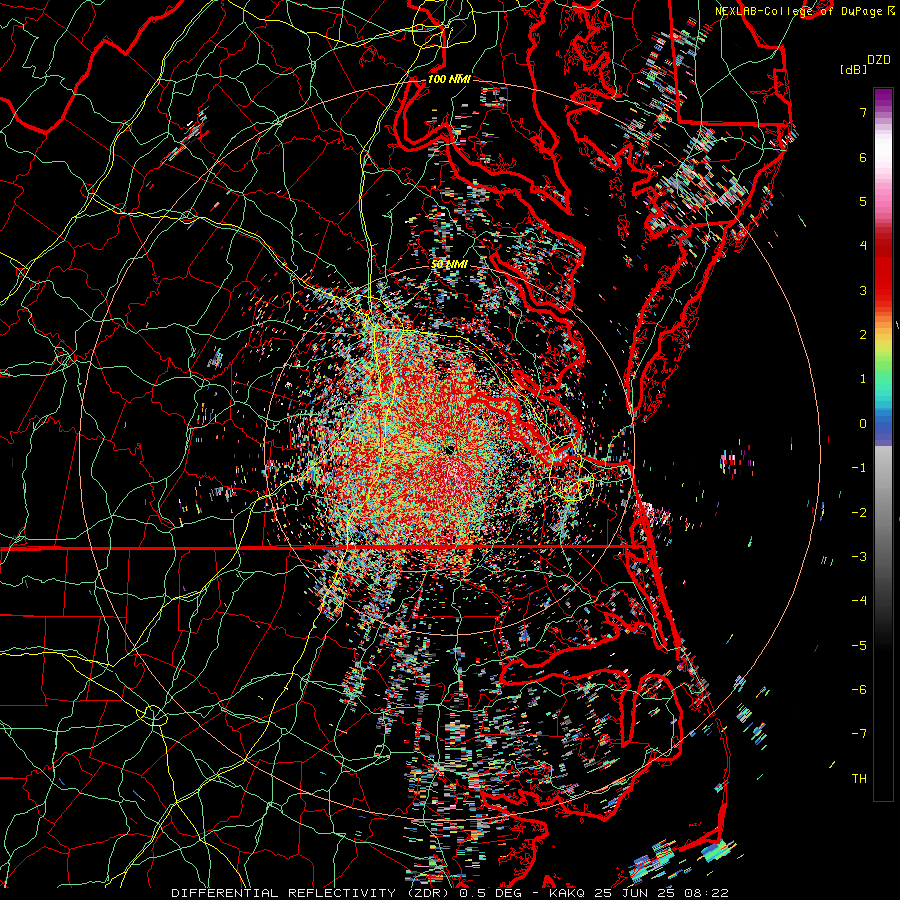Screen dimensions: 900x900
Task: Click the 100 NMI range ring label
Action: coord(449,79)
